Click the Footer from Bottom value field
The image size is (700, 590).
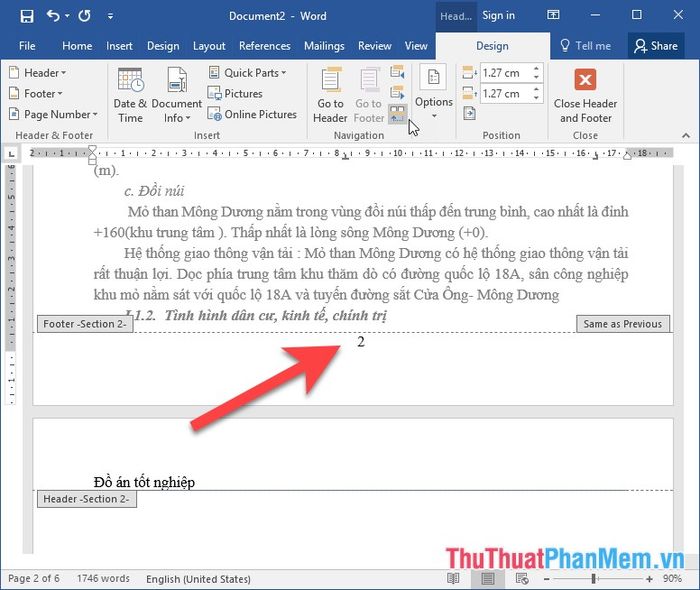click(505, 94)
